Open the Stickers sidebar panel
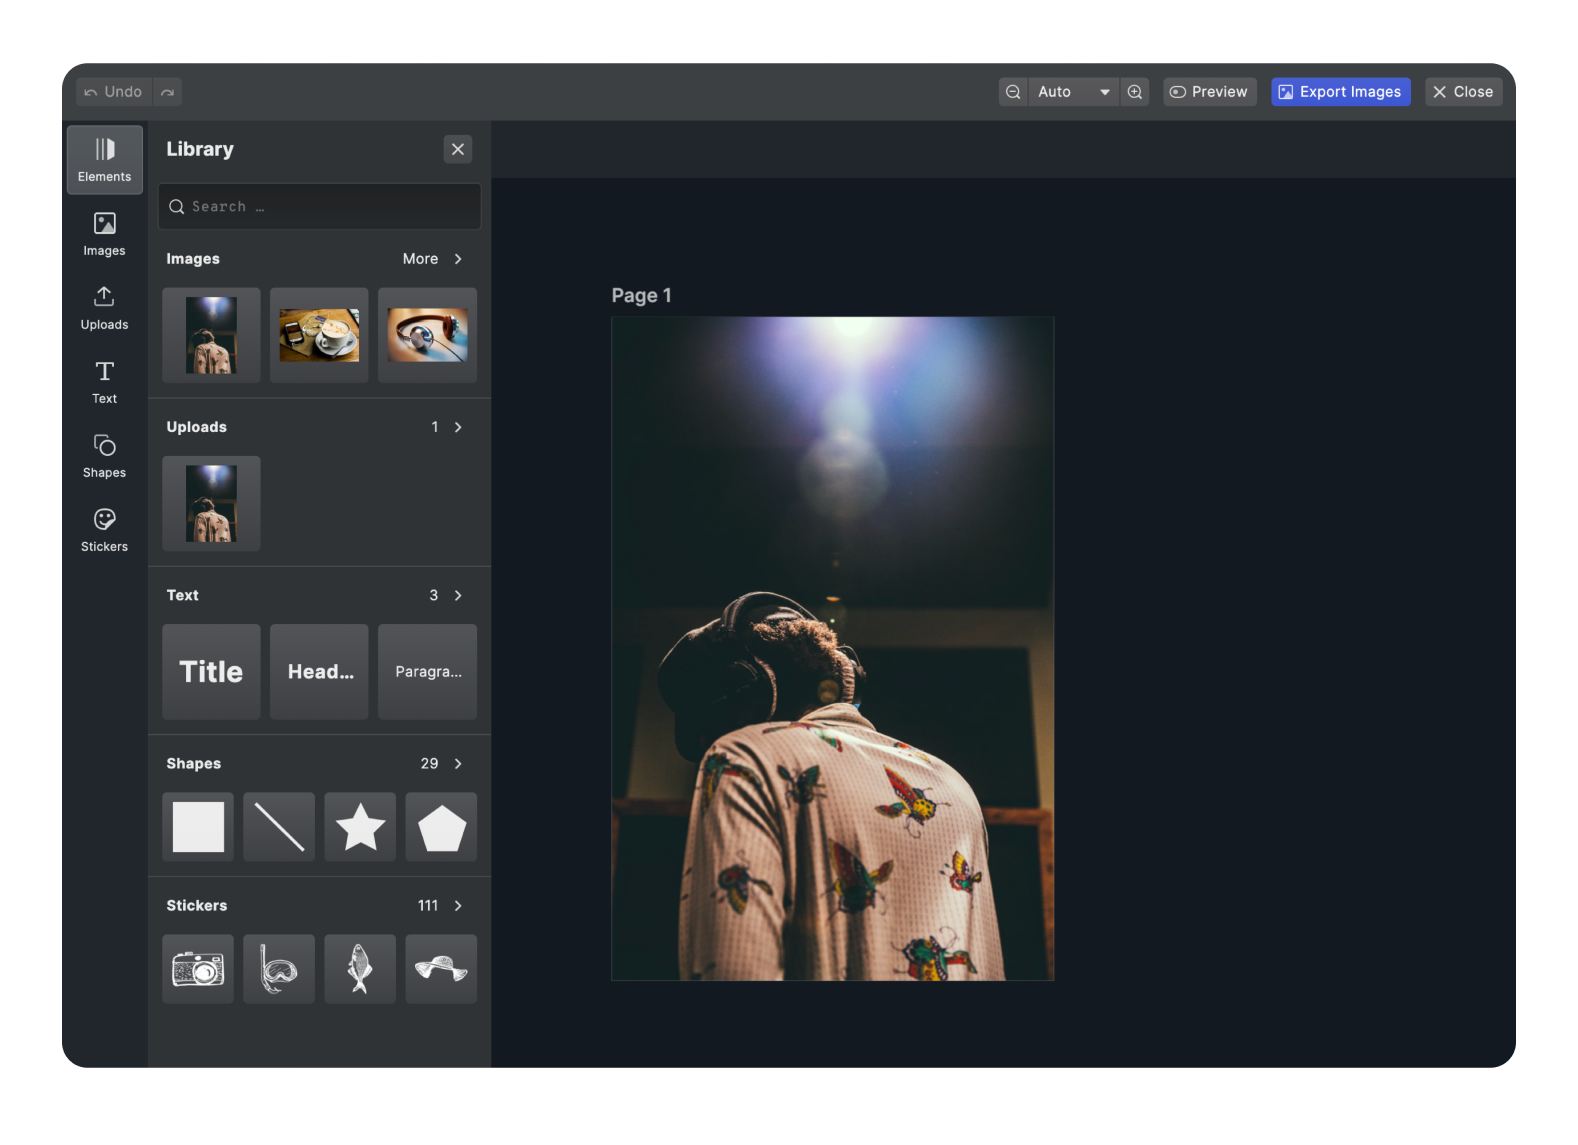 pyautogui.click(x=104, y=530)
